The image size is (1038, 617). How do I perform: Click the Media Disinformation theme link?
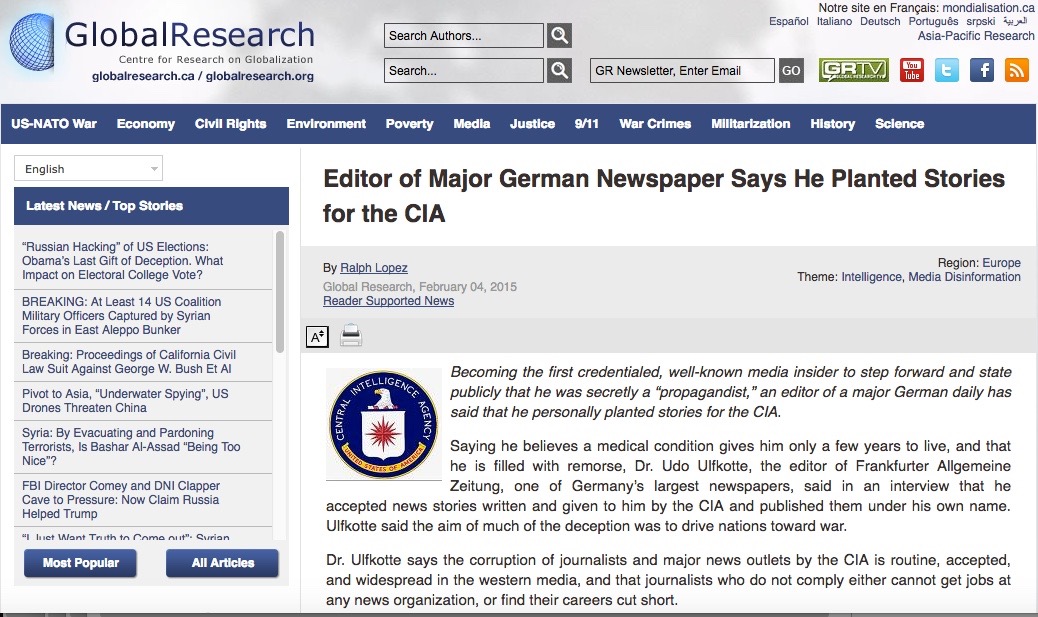click(964, 277)
